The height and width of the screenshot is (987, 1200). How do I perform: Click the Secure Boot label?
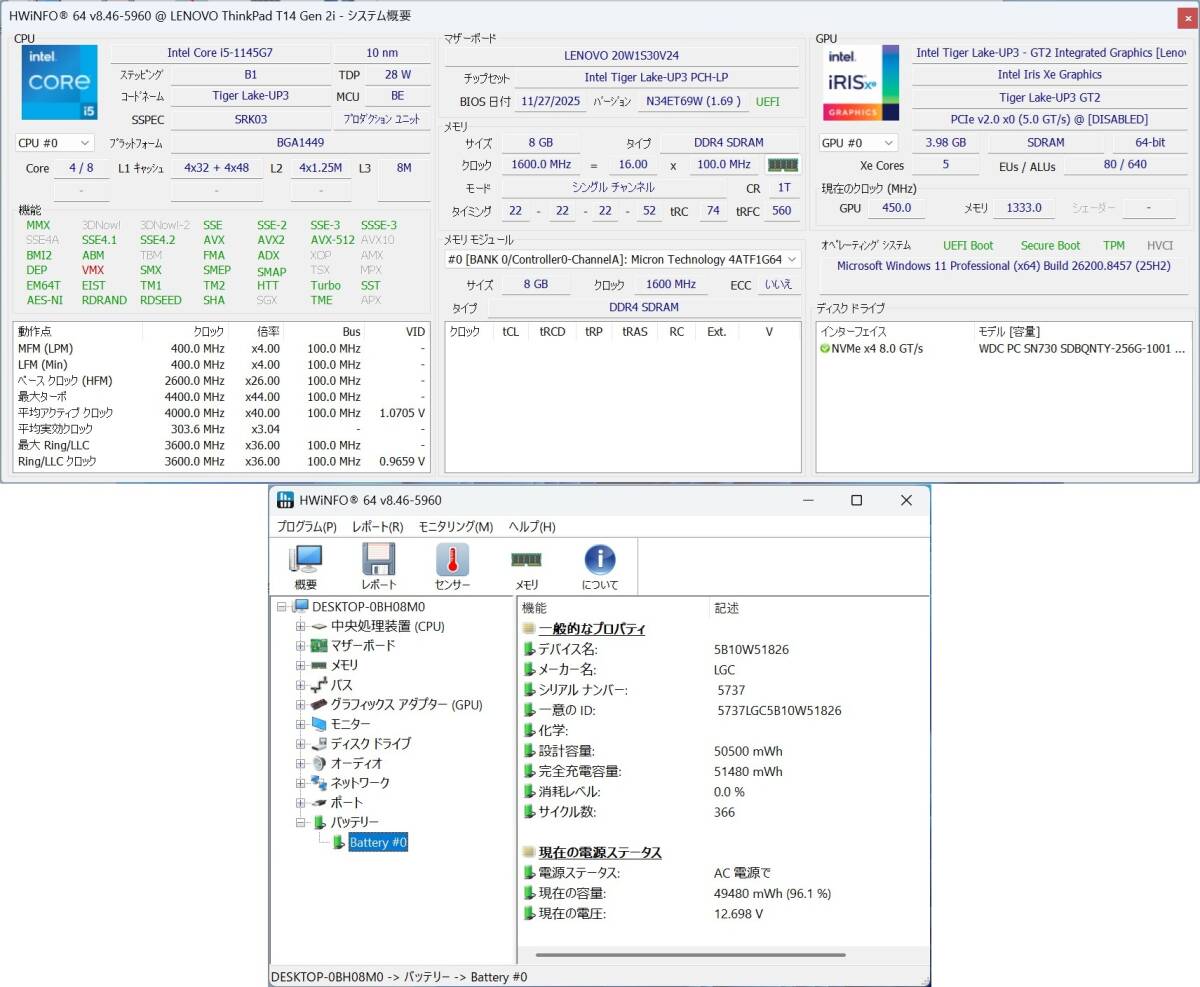pyautogui.click(x=1050, y=246)
